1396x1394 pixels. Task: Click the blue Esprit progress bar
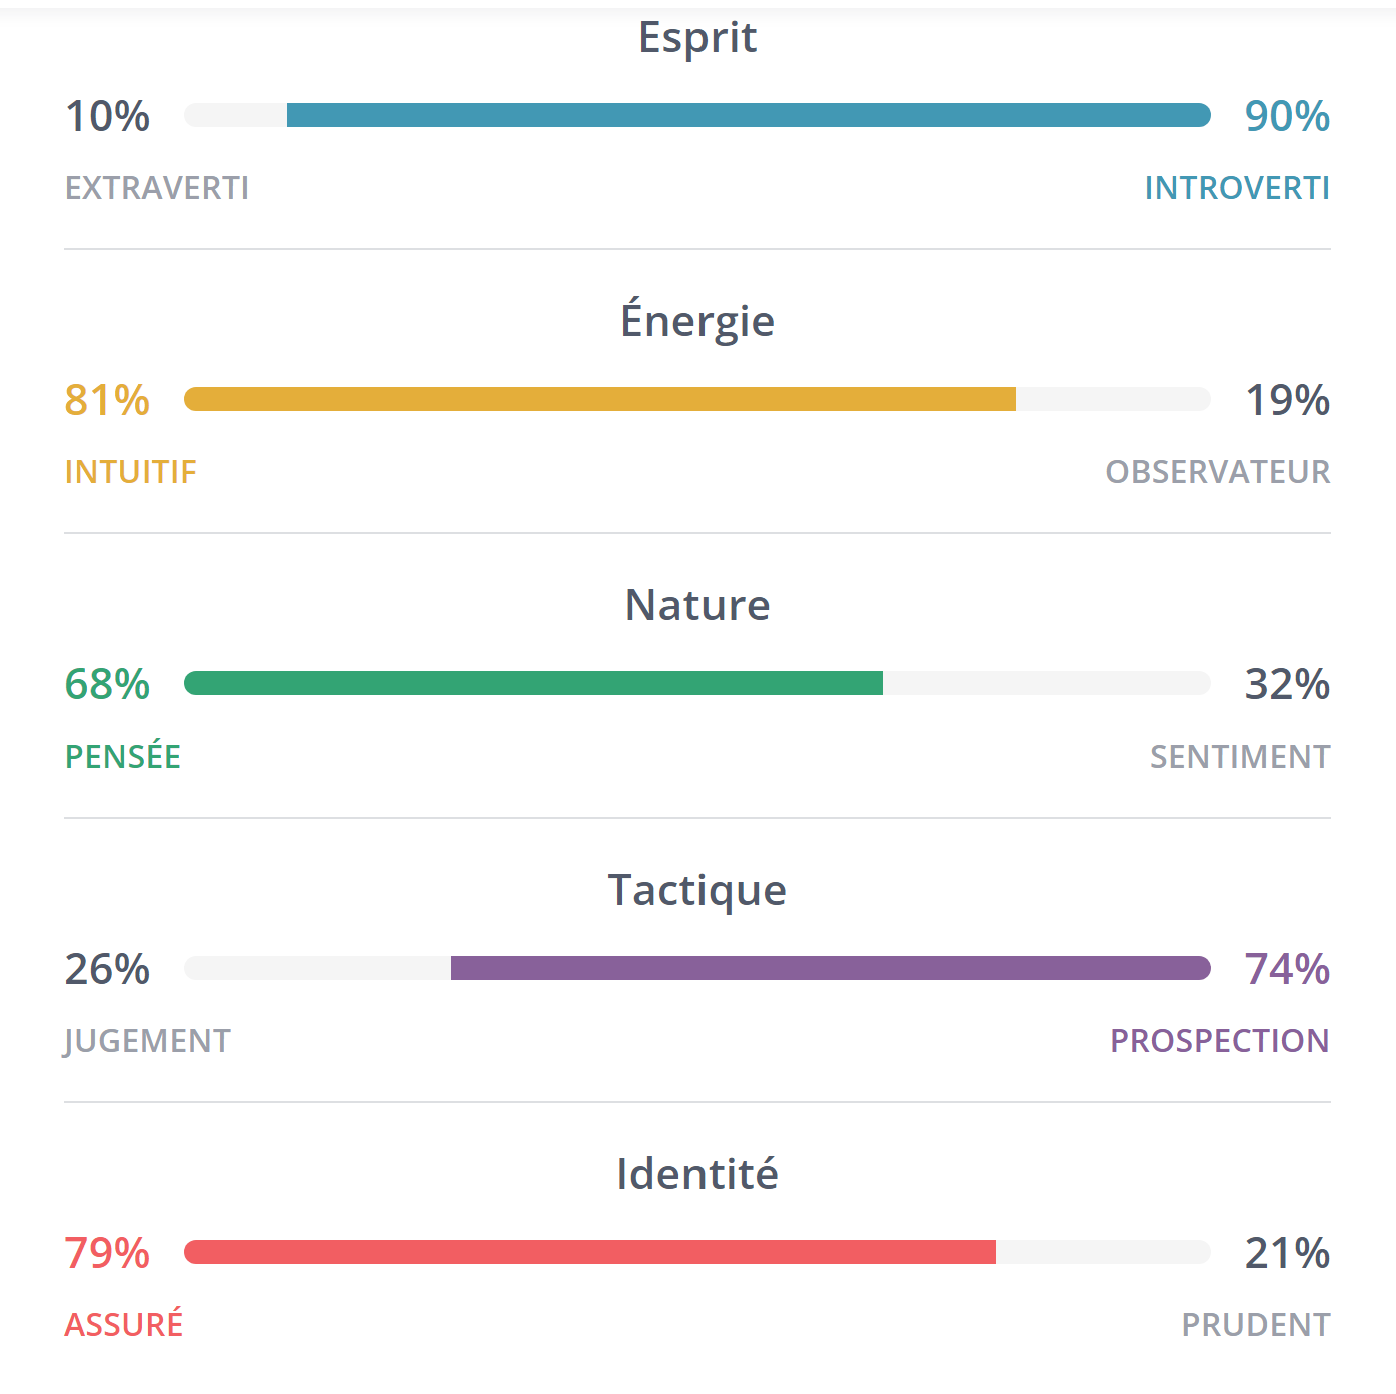point(748,115)
